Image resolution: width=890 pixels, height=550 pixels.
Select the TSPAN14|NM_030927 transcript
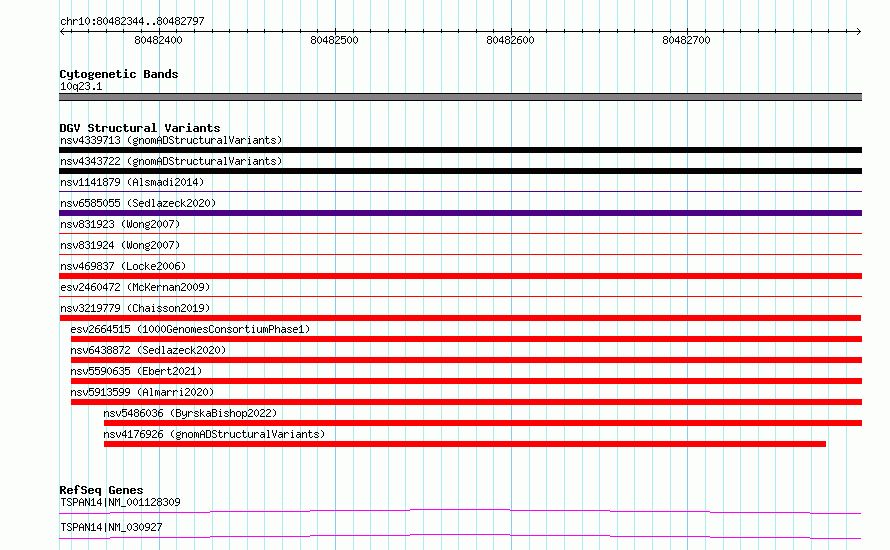point(111,527)
